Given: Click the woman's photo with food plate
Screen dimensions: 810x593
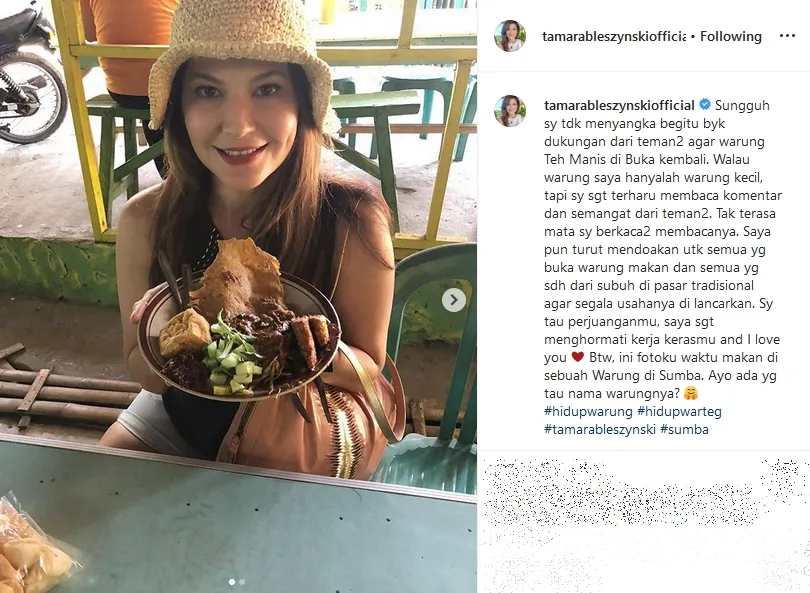Looking at the screenshot, I should pyautogui.click(x=238, y=296).
